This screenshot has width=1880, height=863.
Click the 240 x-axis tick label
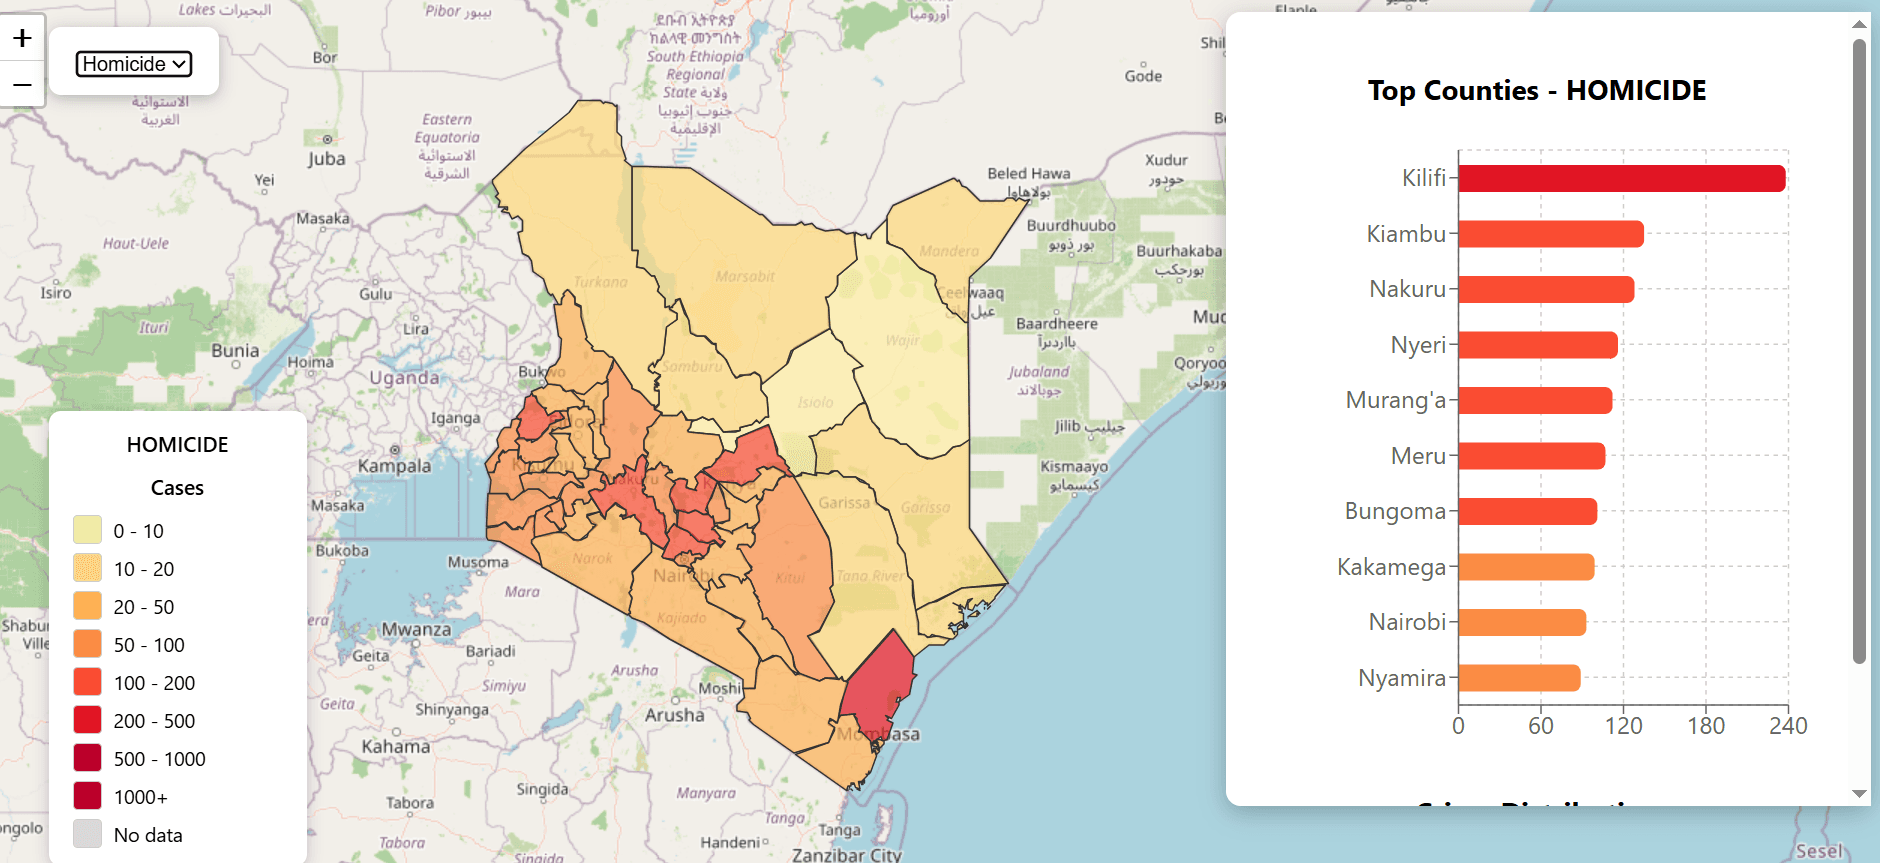[1788, 726]
